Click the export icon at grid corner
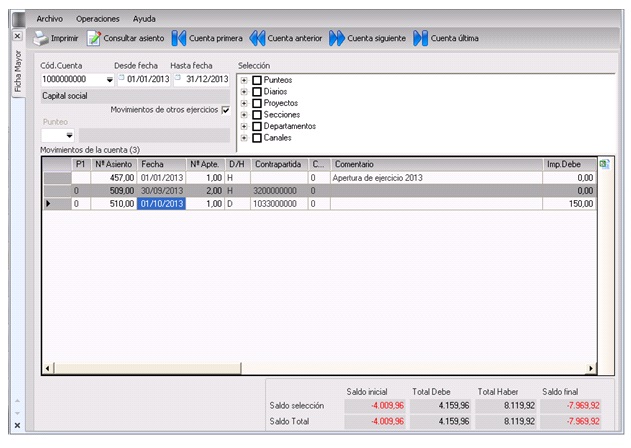 coord(604,163)
